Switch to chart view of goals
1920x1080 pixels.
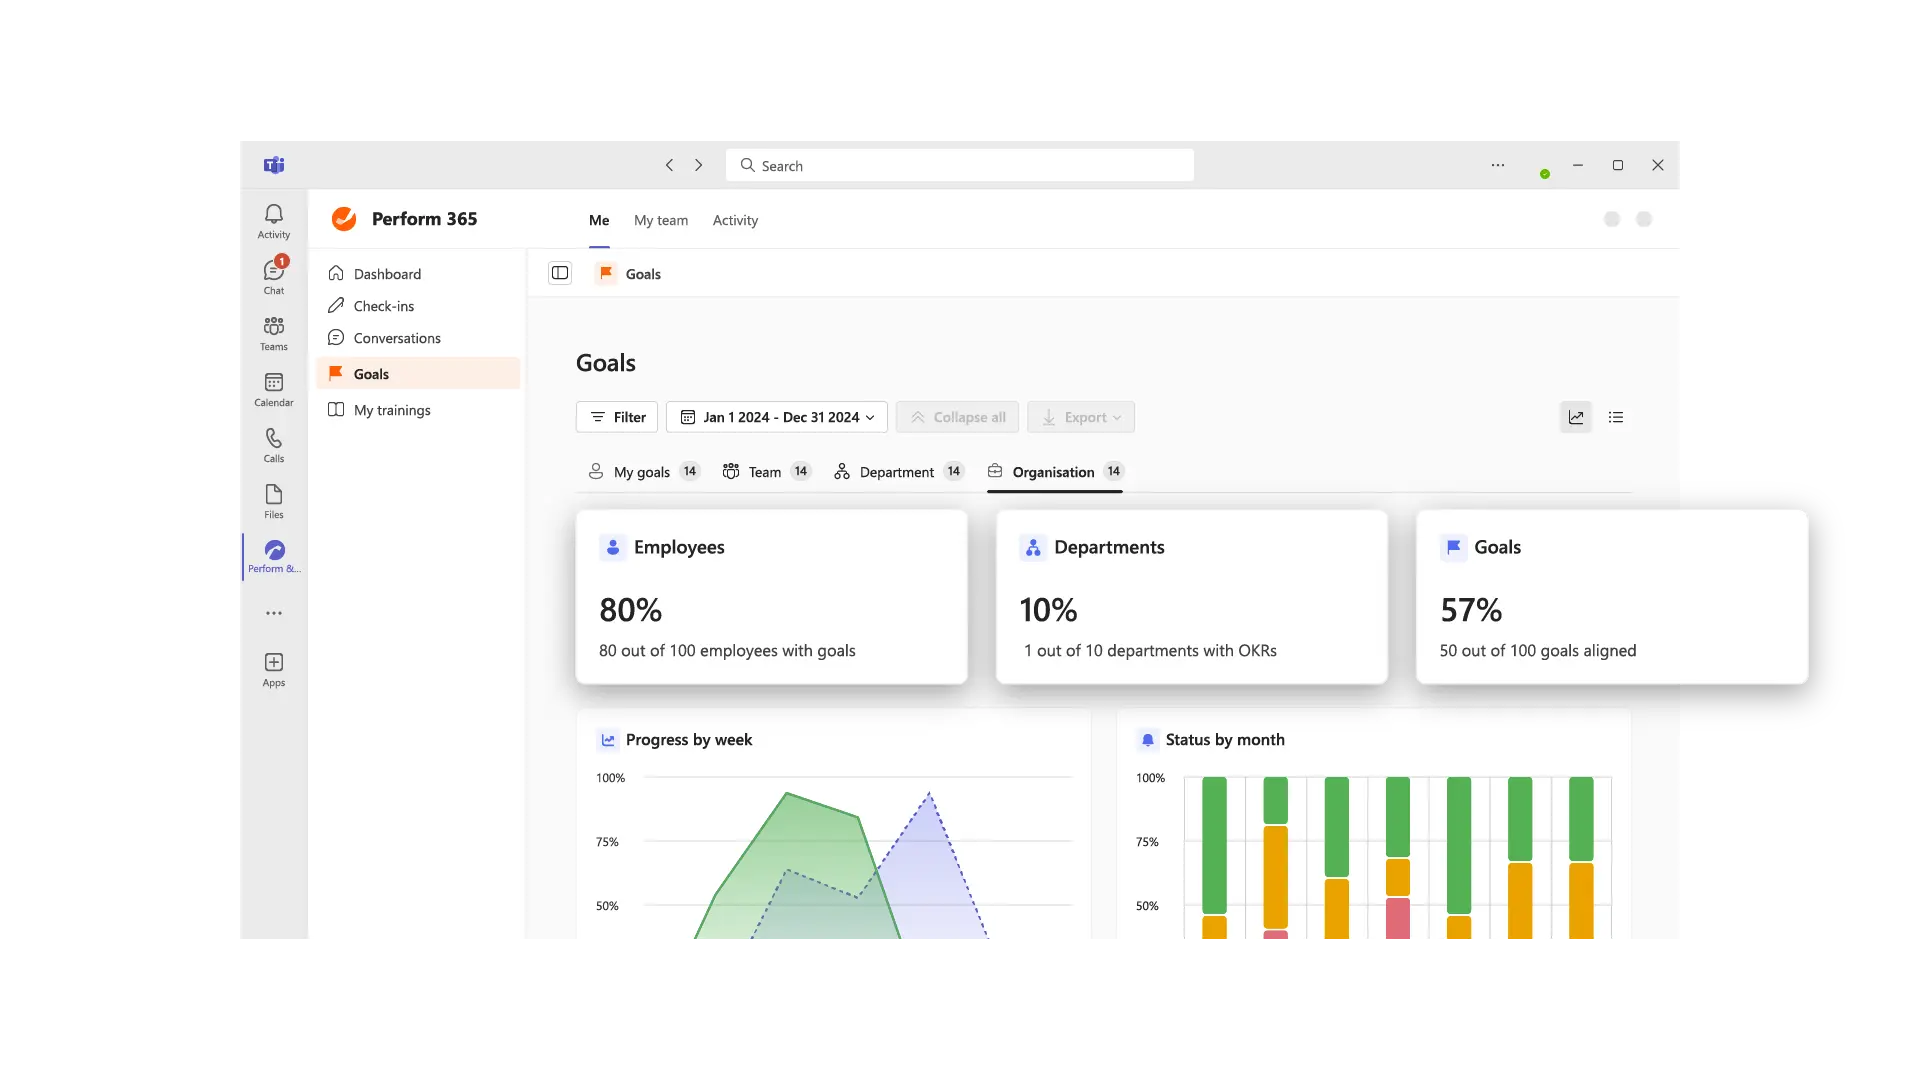pos(1576,417)
